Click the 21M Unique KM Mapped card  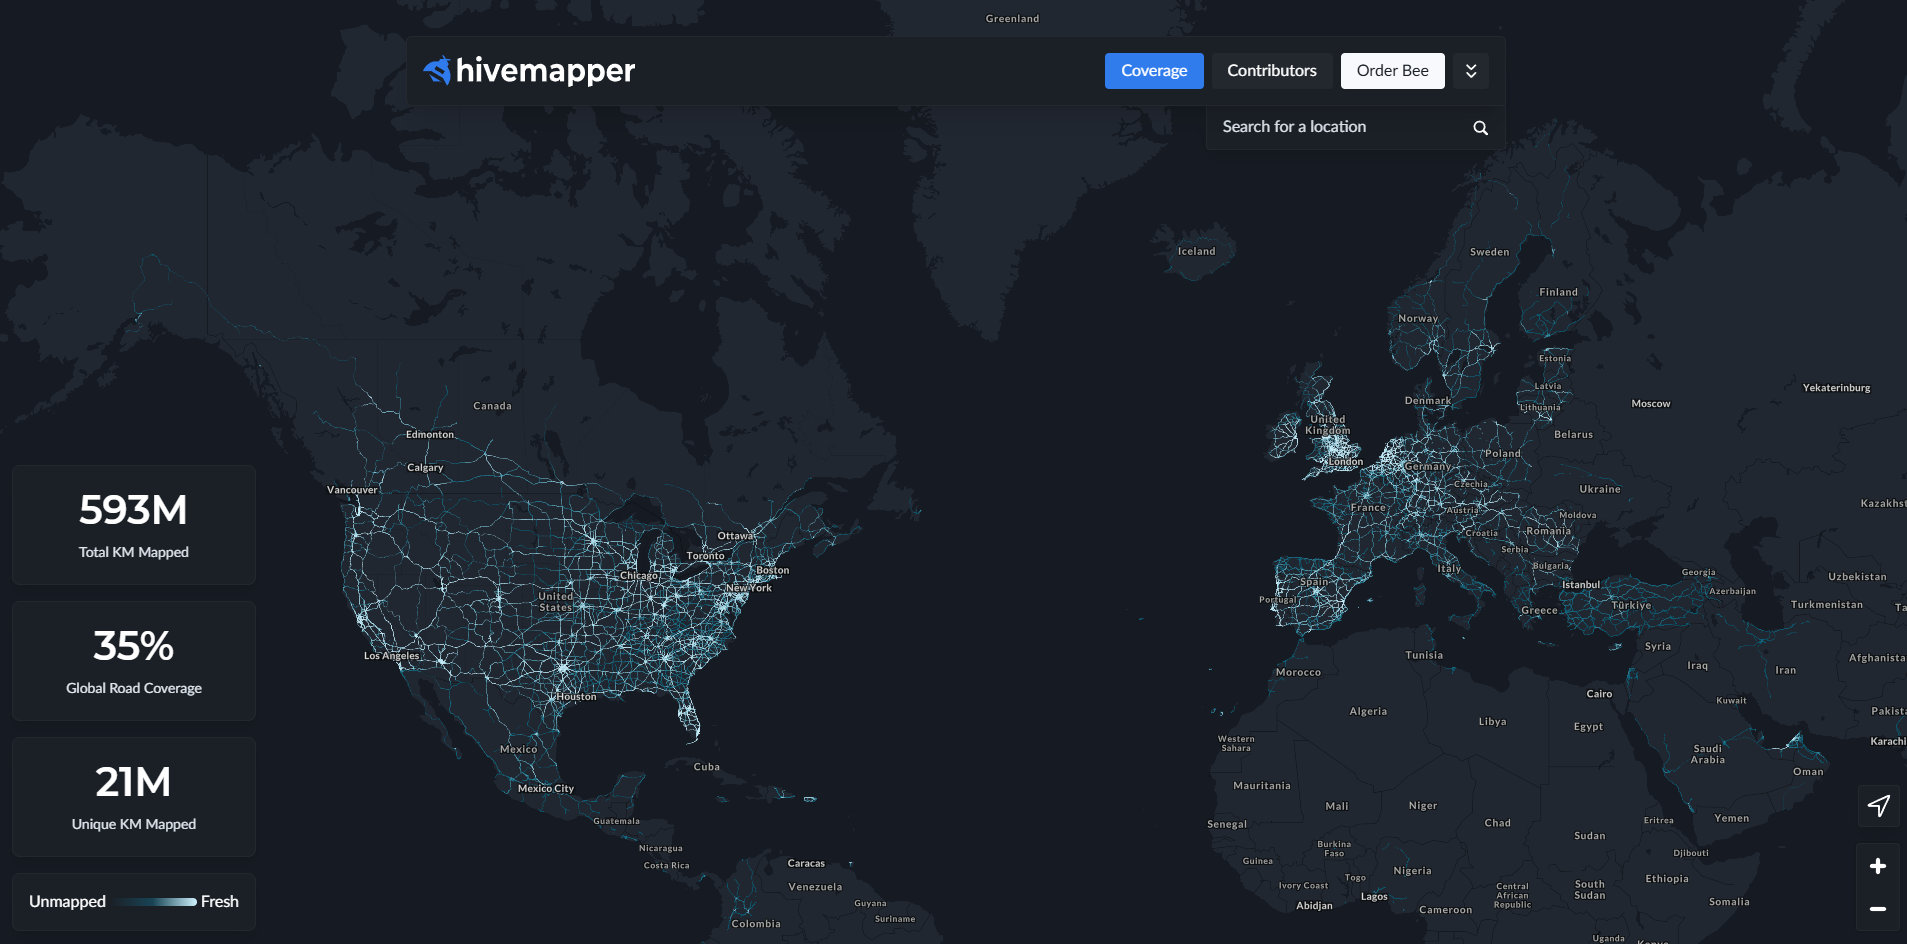(133, 797)
